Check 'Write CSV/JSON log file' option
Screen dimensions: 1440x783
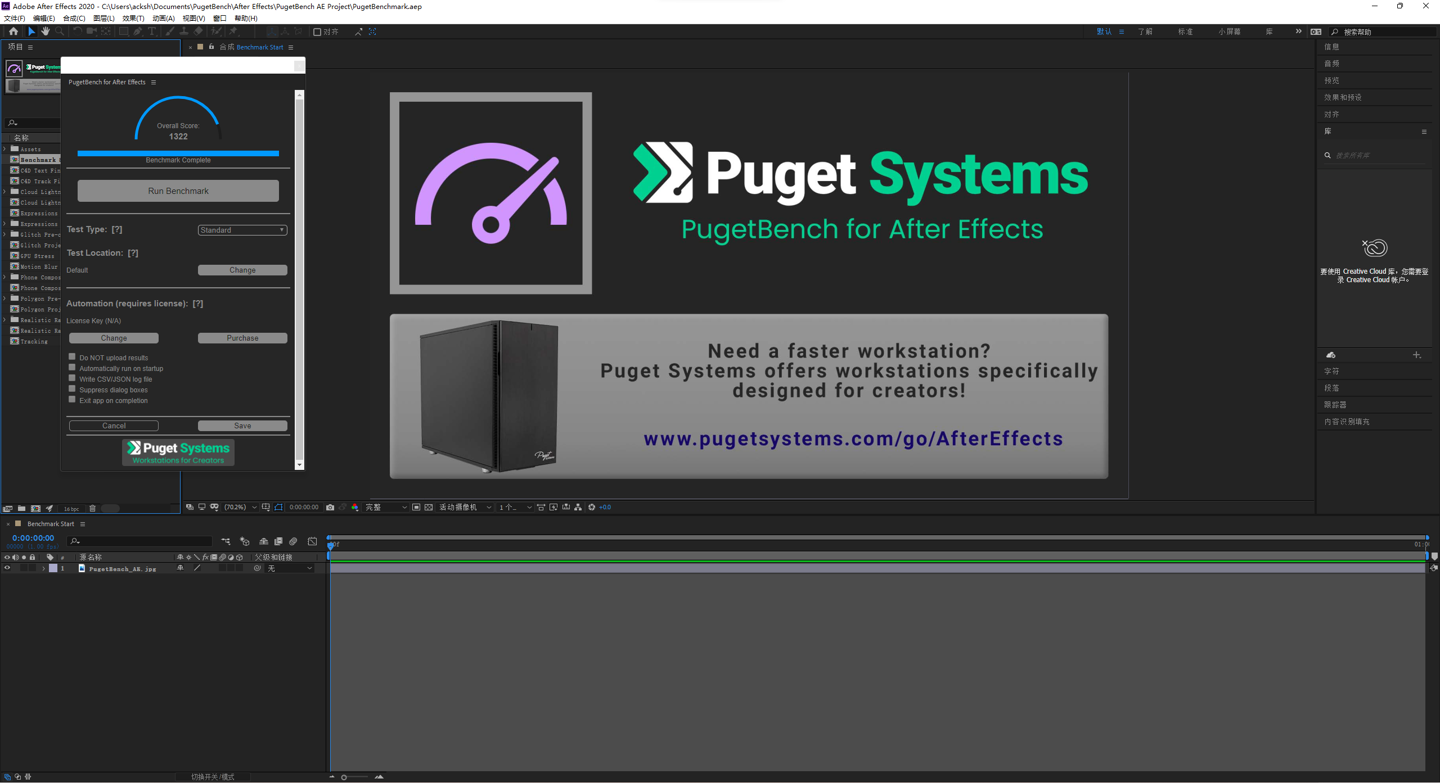(x=72, y=379)
